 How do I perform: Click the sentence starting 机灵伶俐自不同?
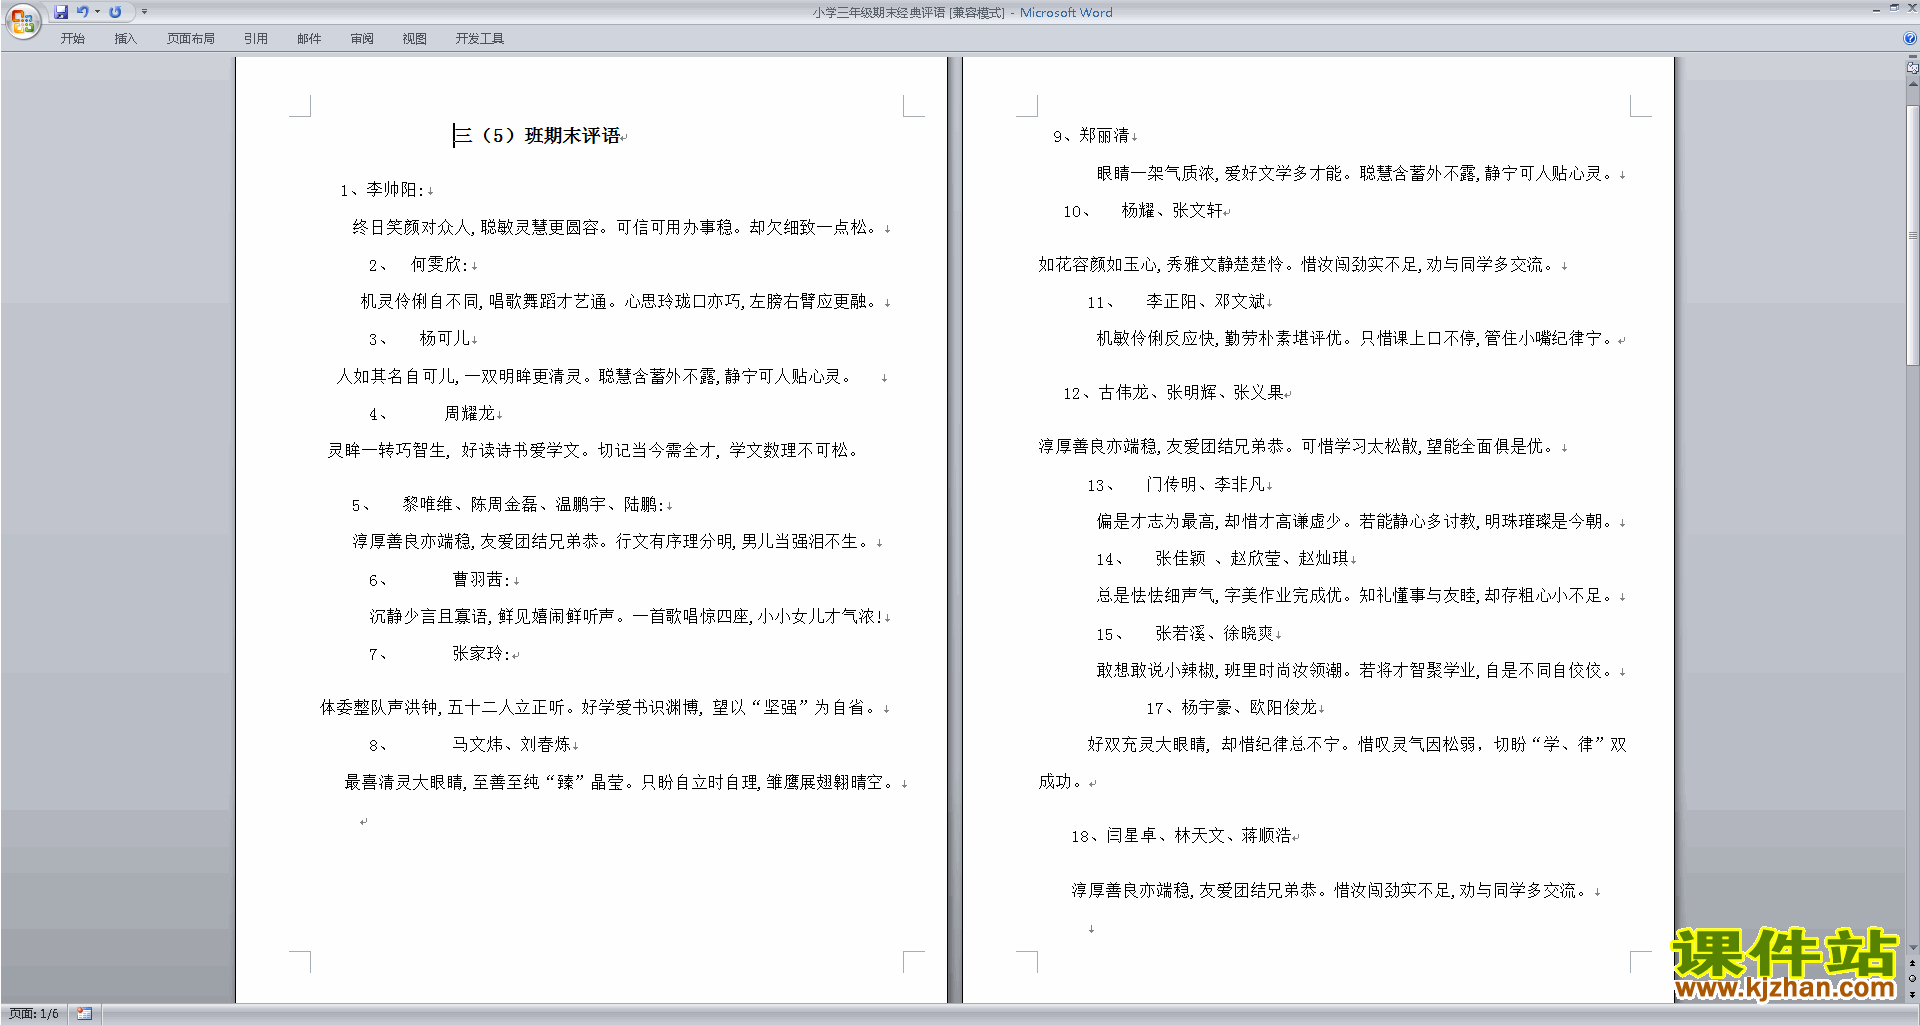point(621,302)
